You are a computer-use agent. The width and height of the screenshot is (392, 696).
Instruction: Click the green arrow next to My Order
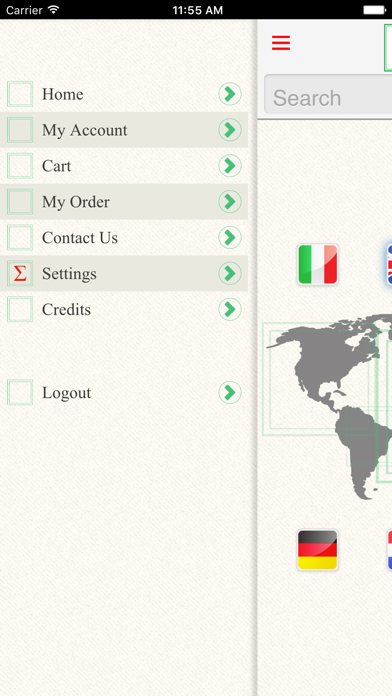[x=230, y=202]
